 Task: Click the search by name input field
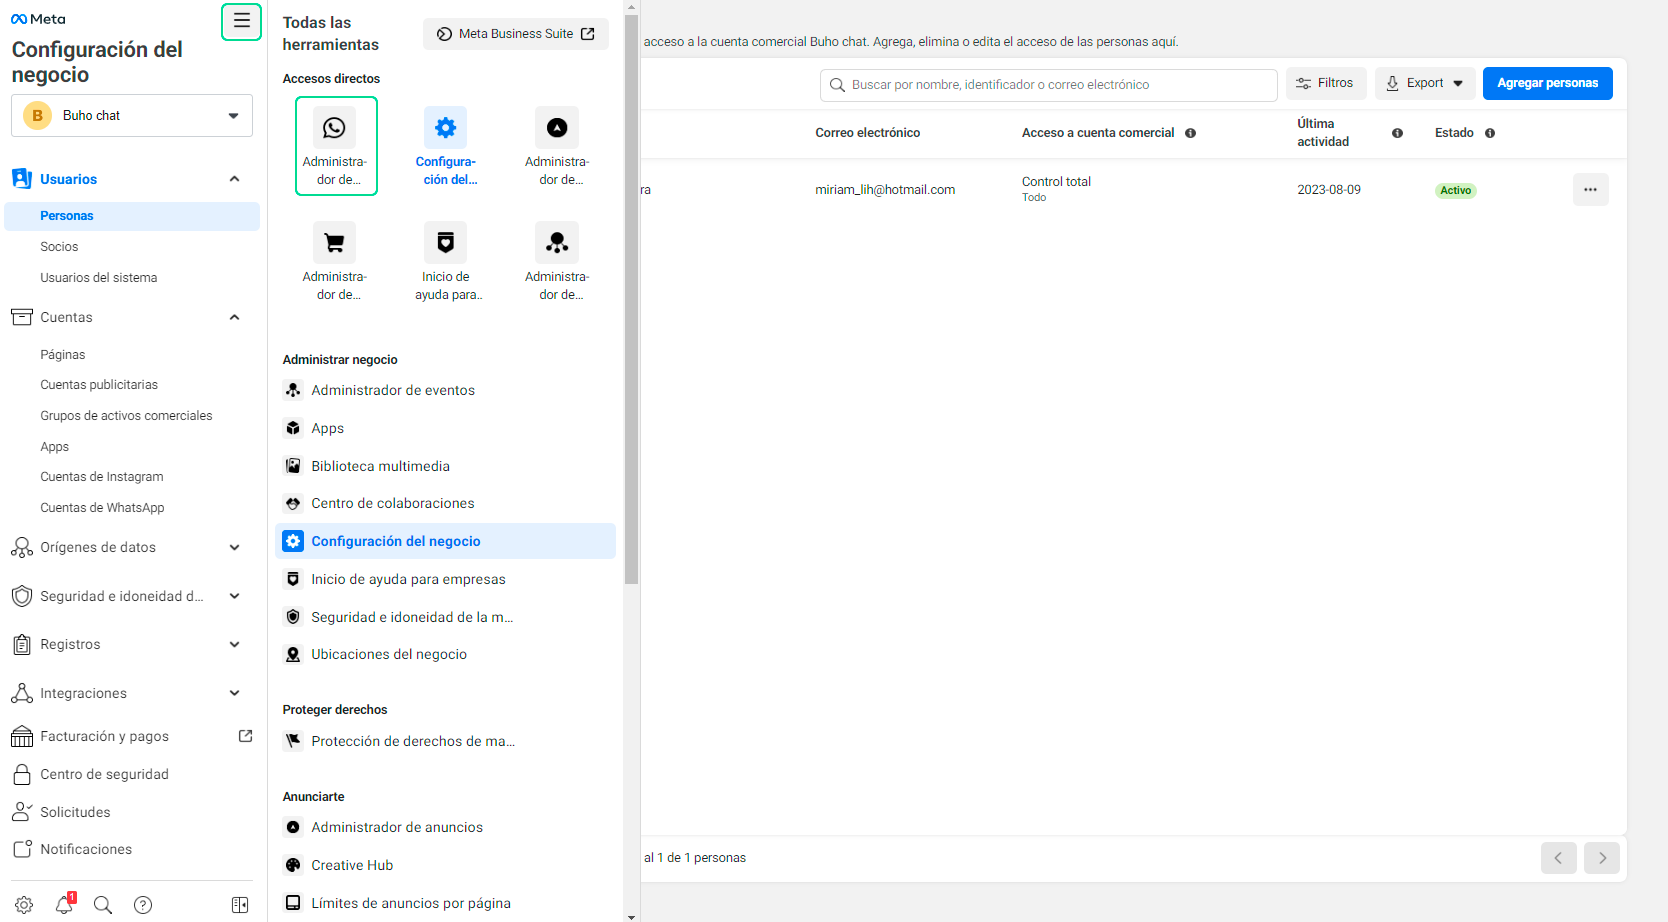pos(1048,85)
